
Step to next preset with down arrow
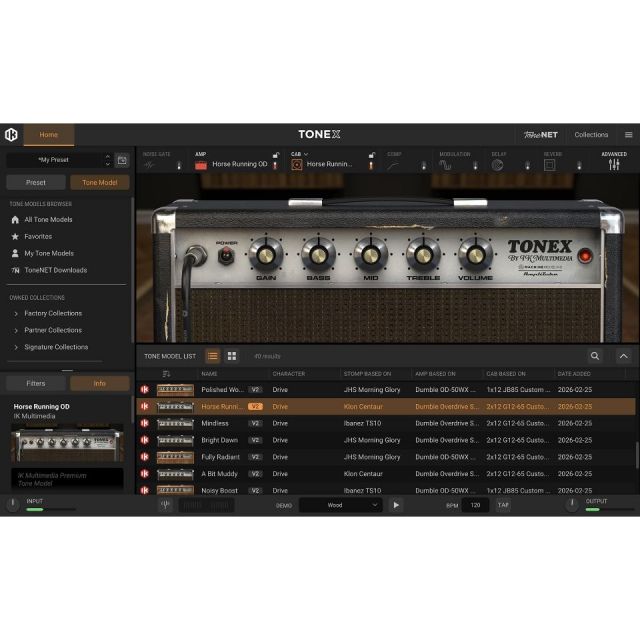[108, 164]
